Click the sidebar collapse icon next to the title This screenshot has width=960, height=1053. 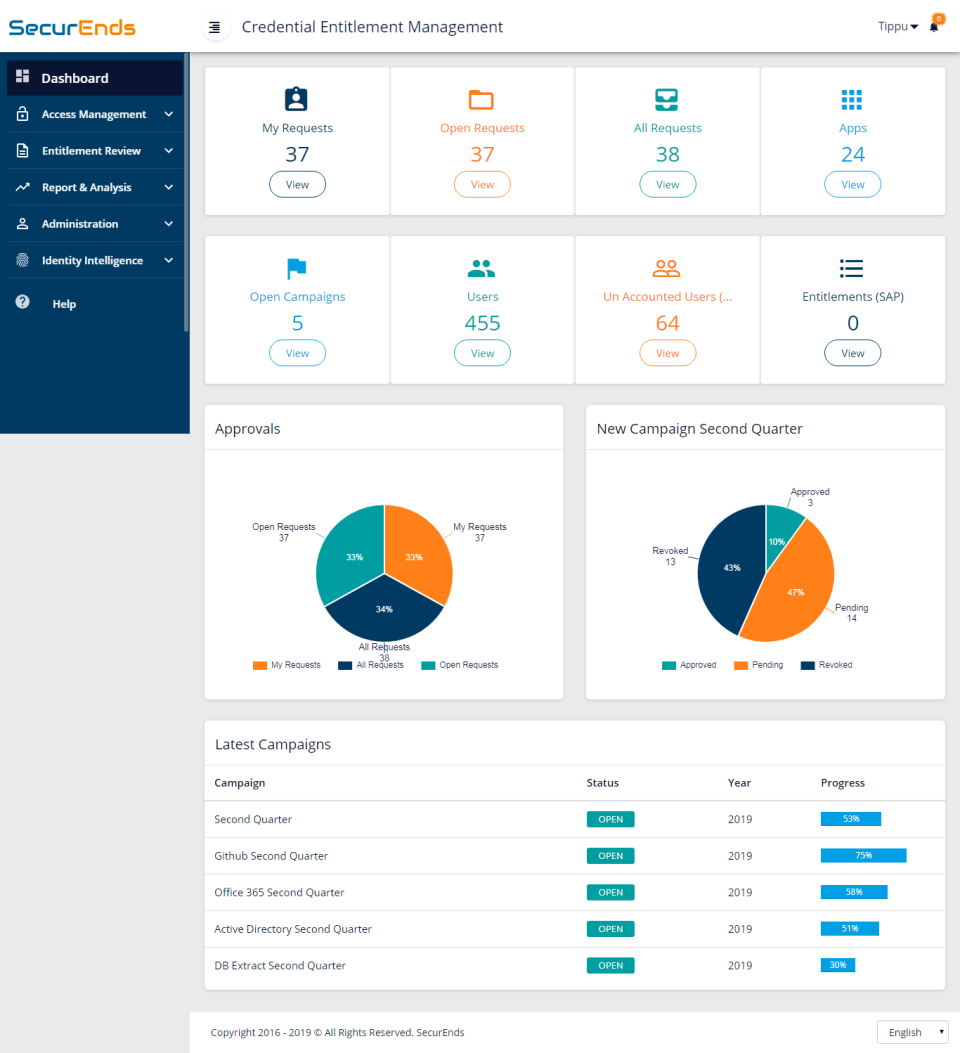[216, 27]
